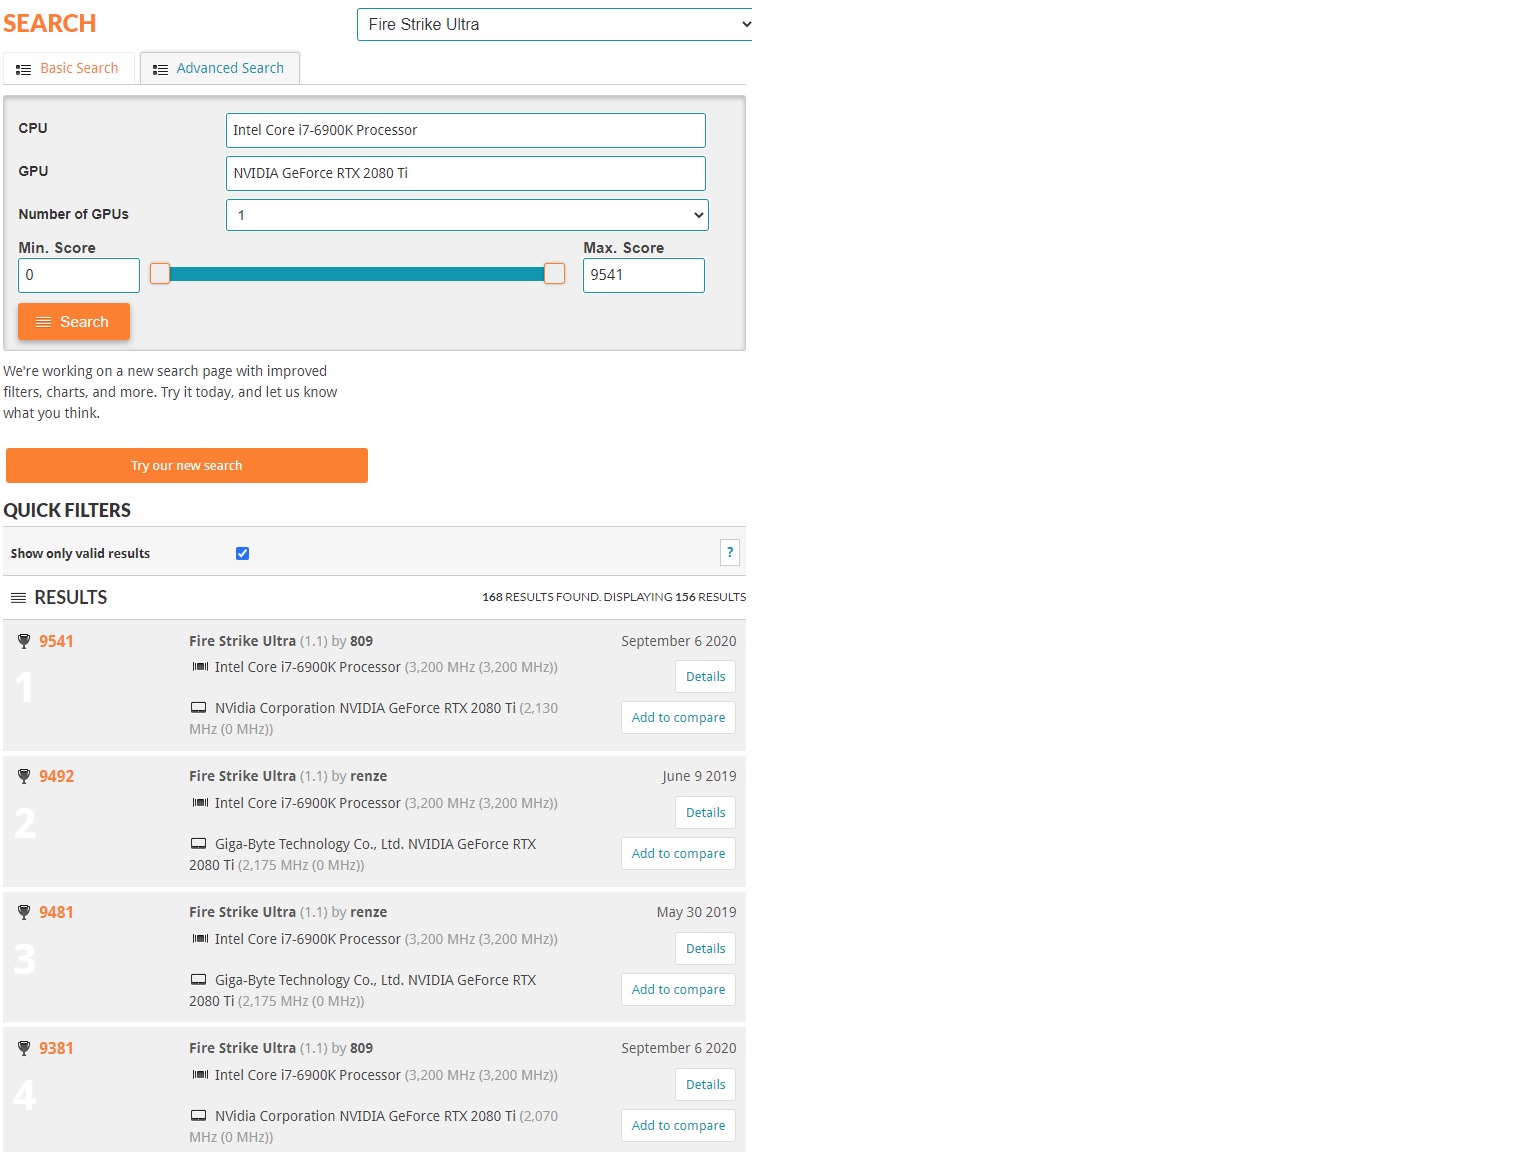View Details for the 9492 result
Viewport: 1536px width, 1152px height.
705,813
